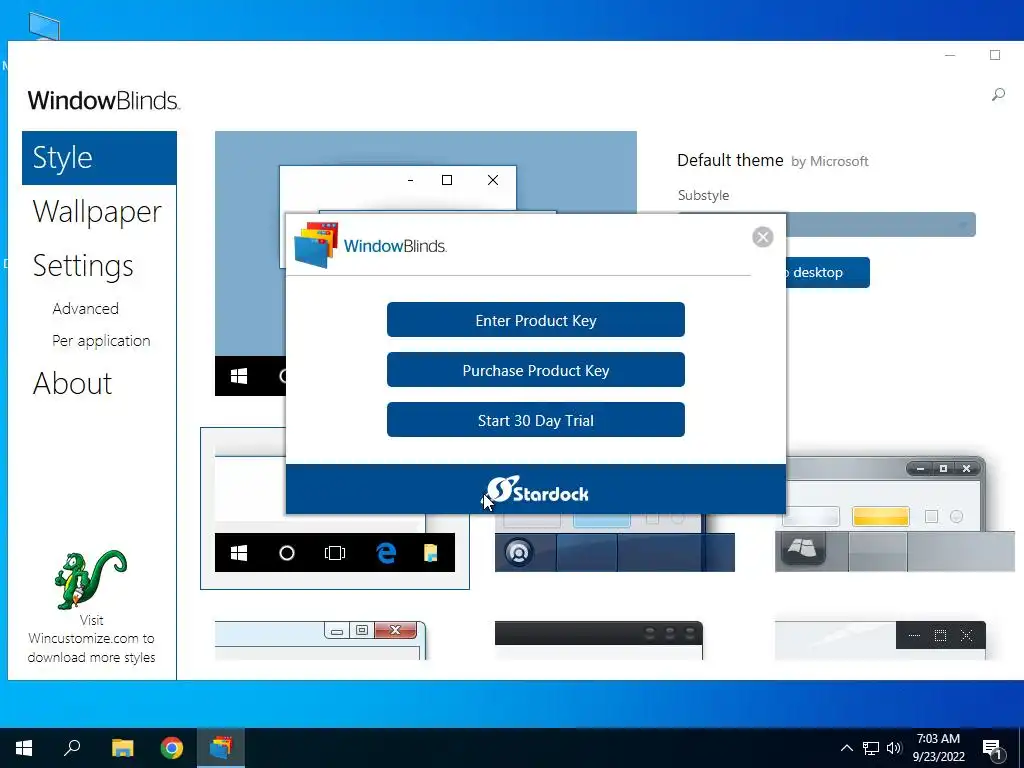Visit Wincustomize.com to download more styles
This screenshot has width=1024, height=768.
tap(91, 639)
